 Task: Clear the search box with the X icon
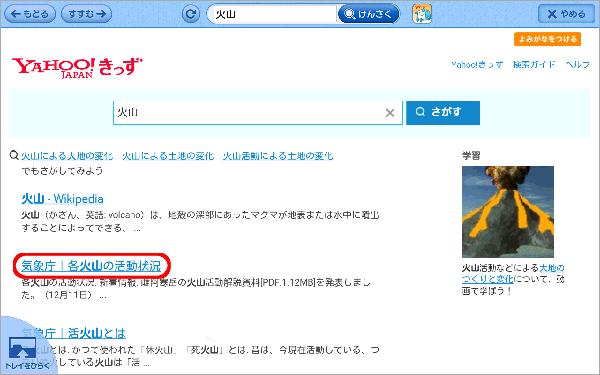[390, 112]
